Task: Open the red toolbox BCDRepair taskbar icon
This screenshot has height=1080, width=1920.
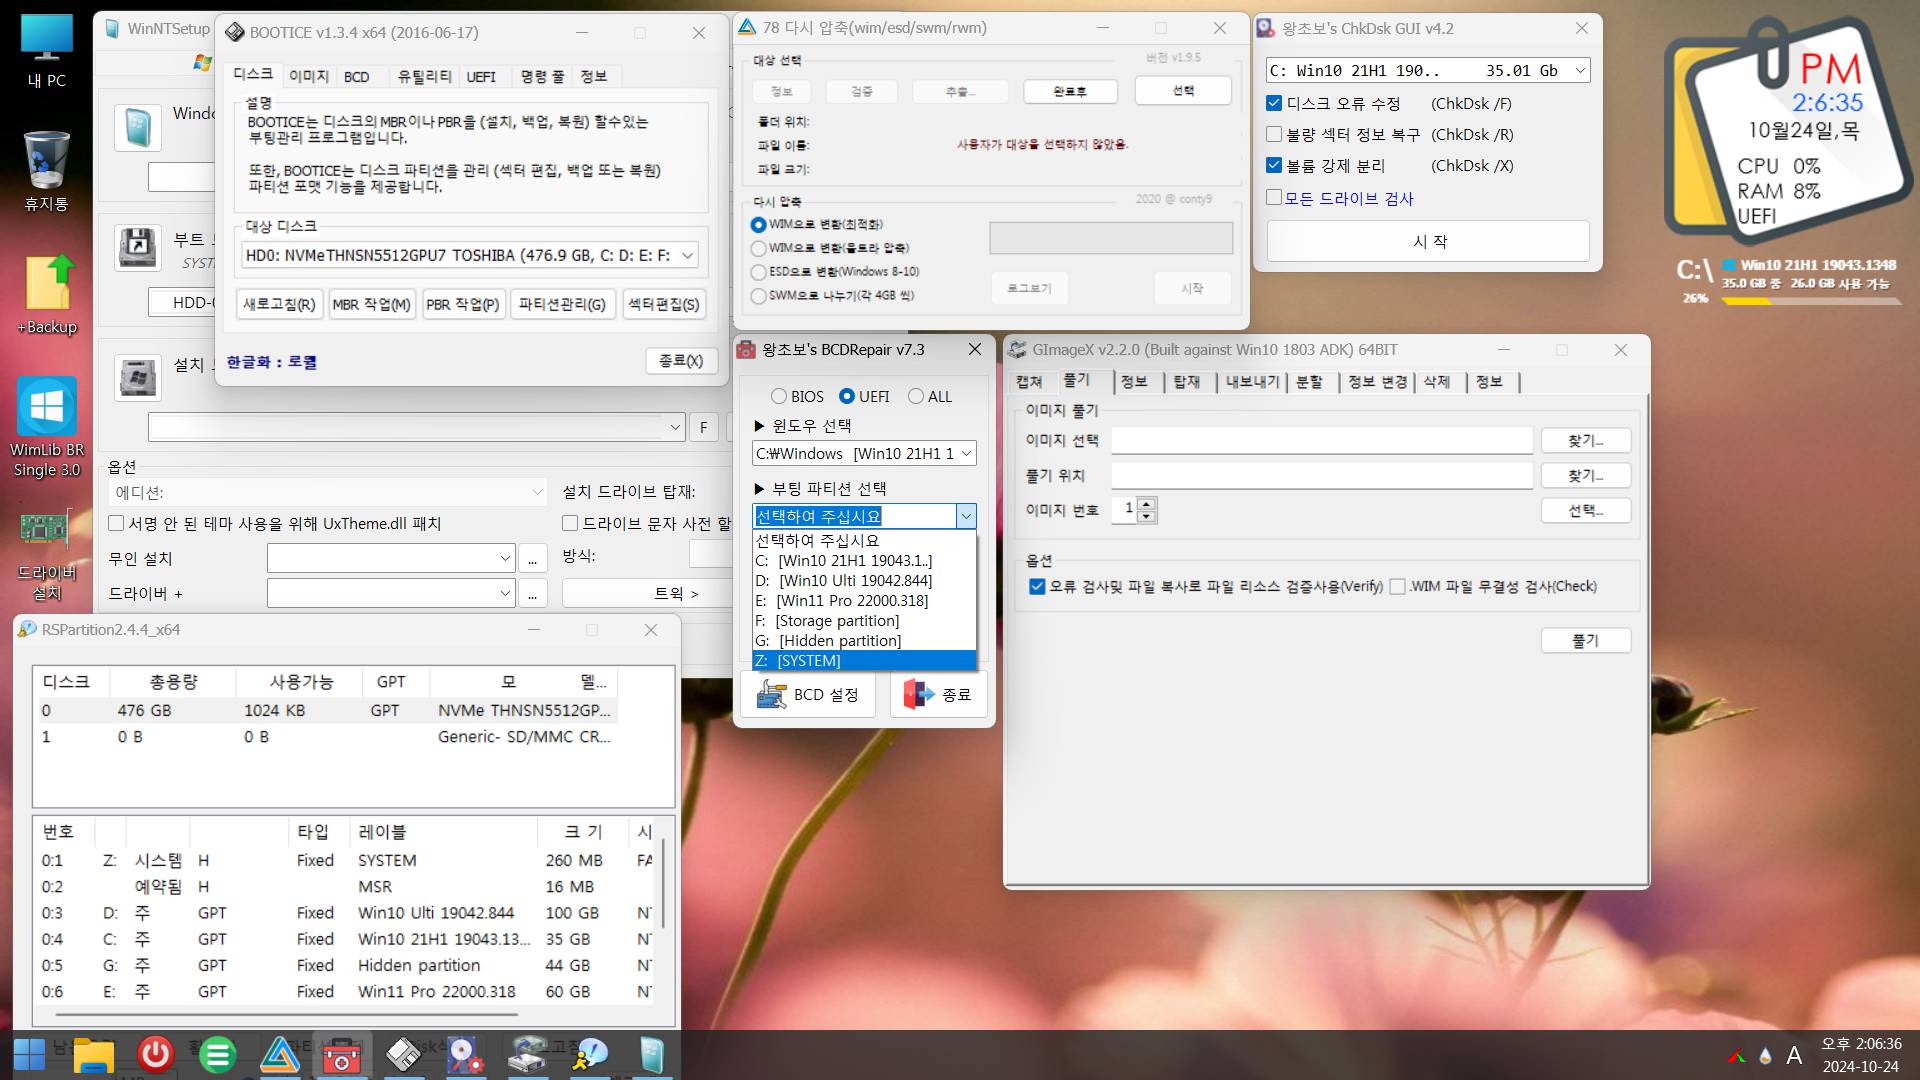Action: pyautogui.click(x=342, y=1054)
